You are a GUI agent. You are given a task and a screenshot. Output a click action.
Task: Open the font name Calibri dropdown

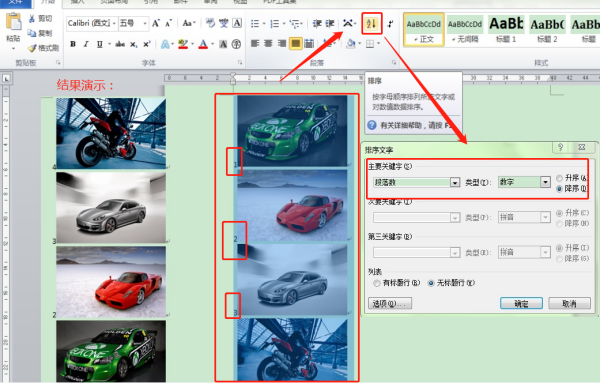pos(114,24)
